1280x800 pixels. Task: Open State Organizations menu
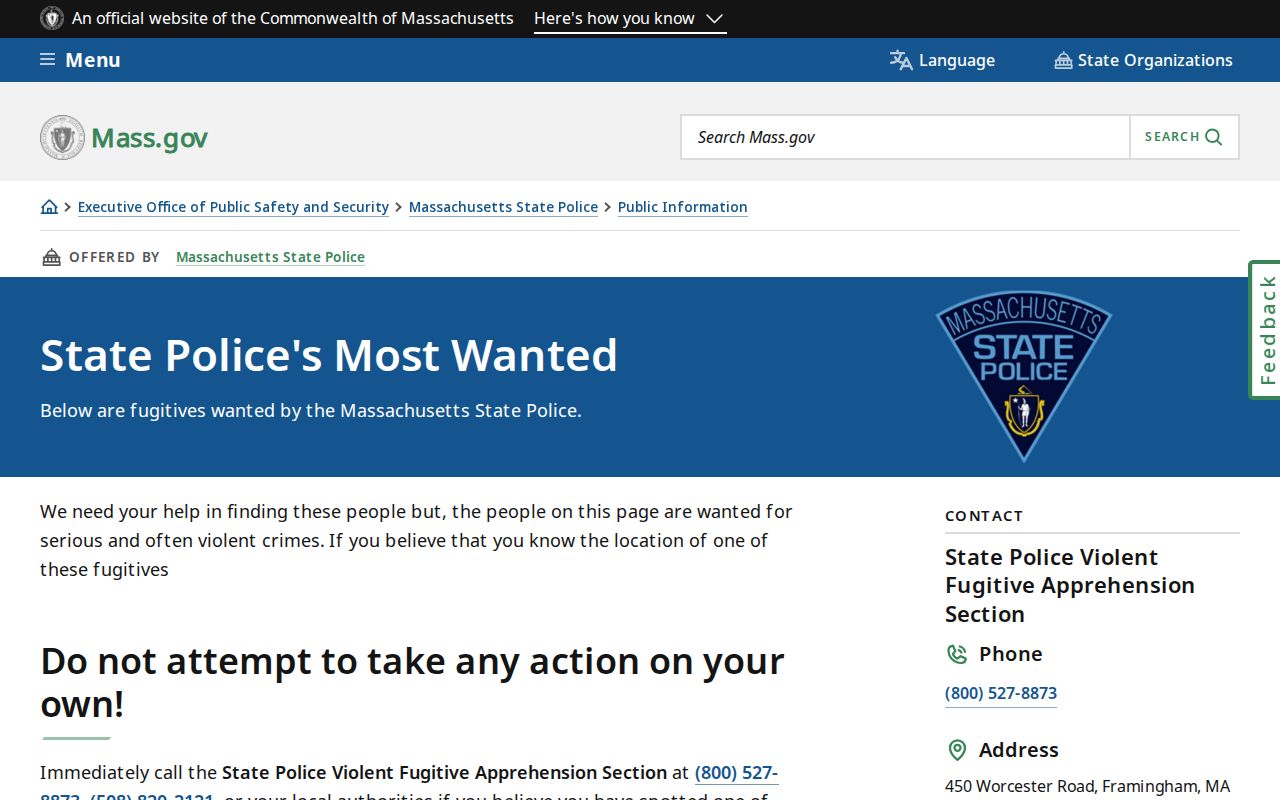click(1143, 60)
